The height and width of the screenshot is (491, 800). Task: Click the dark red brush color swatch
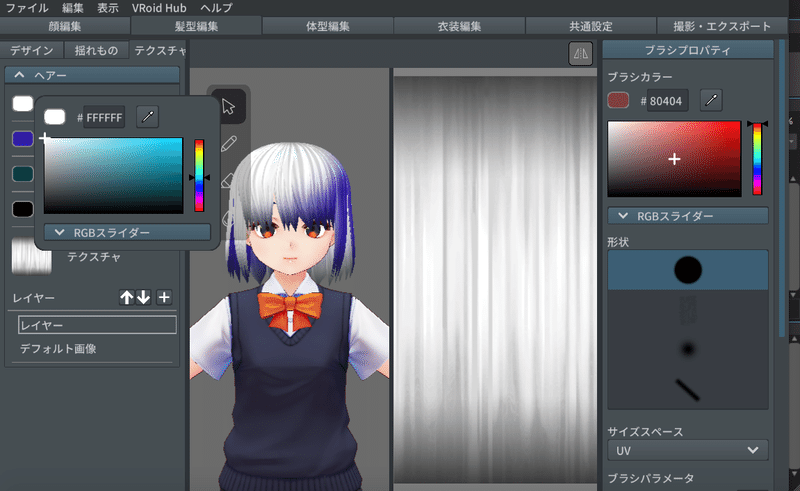(x=618, y=101)
